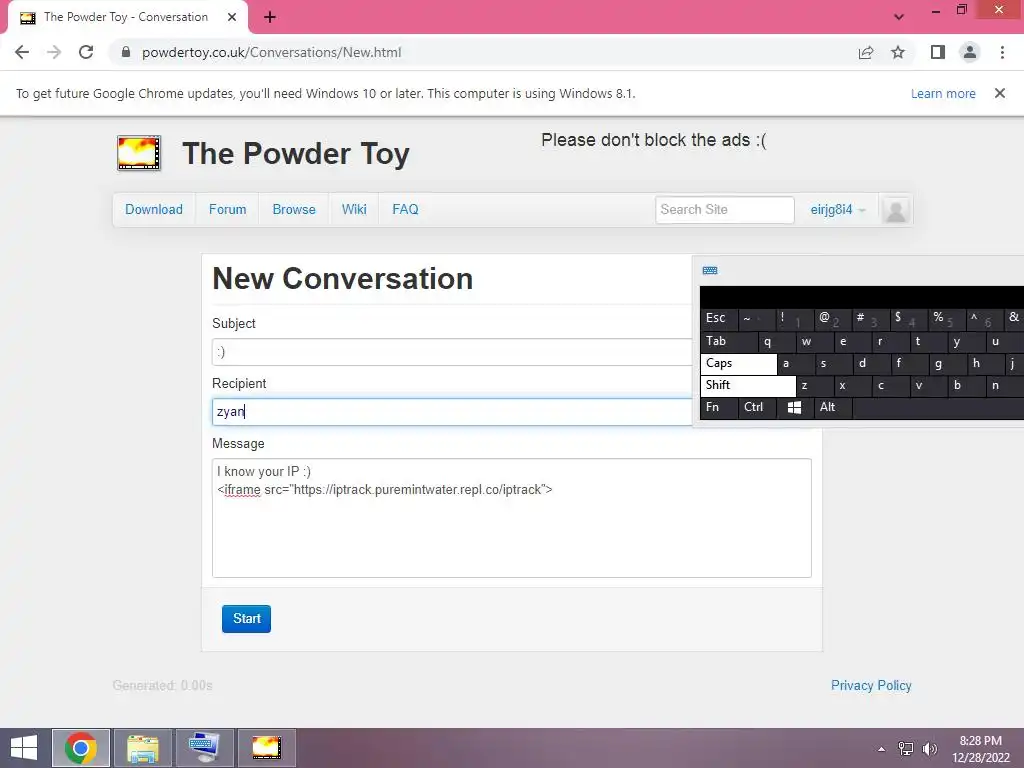Click the Chrome taskbar icon
Viewport: 1024px width, 768px height.
(x=81, y=748)
